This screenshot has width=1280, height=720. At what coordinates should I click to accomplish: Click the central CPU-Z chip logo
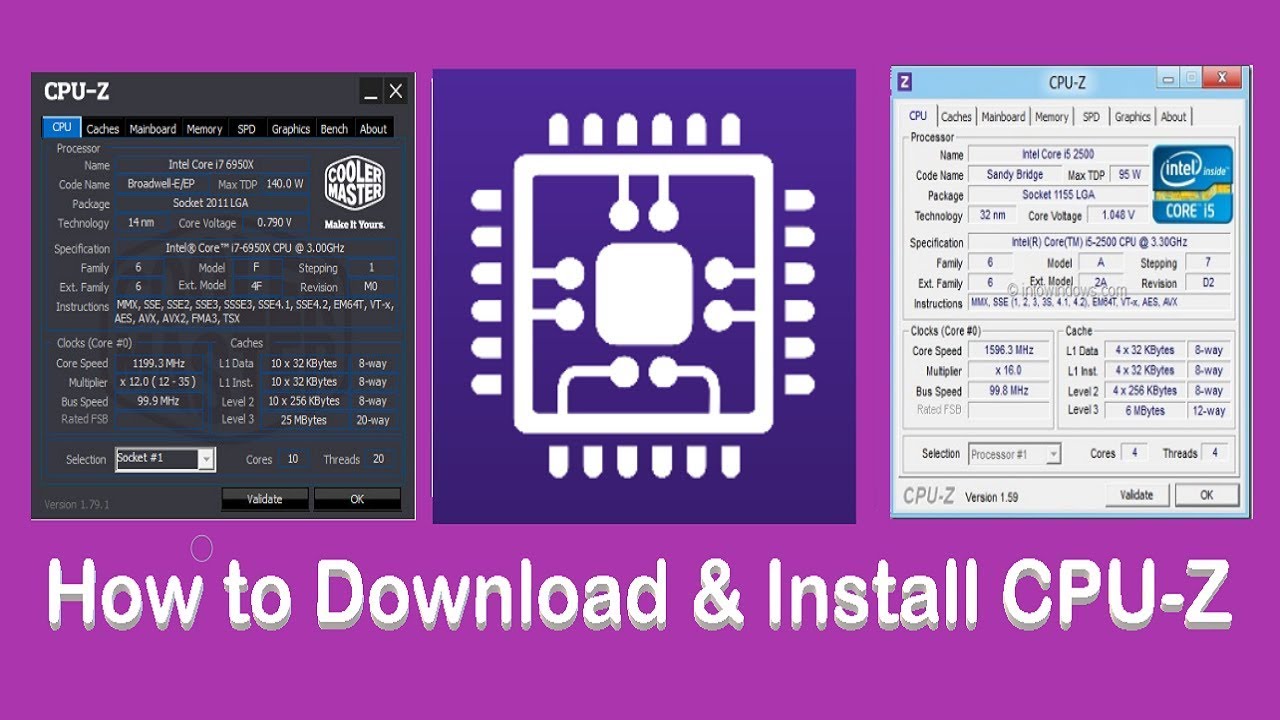pos(644,296)
